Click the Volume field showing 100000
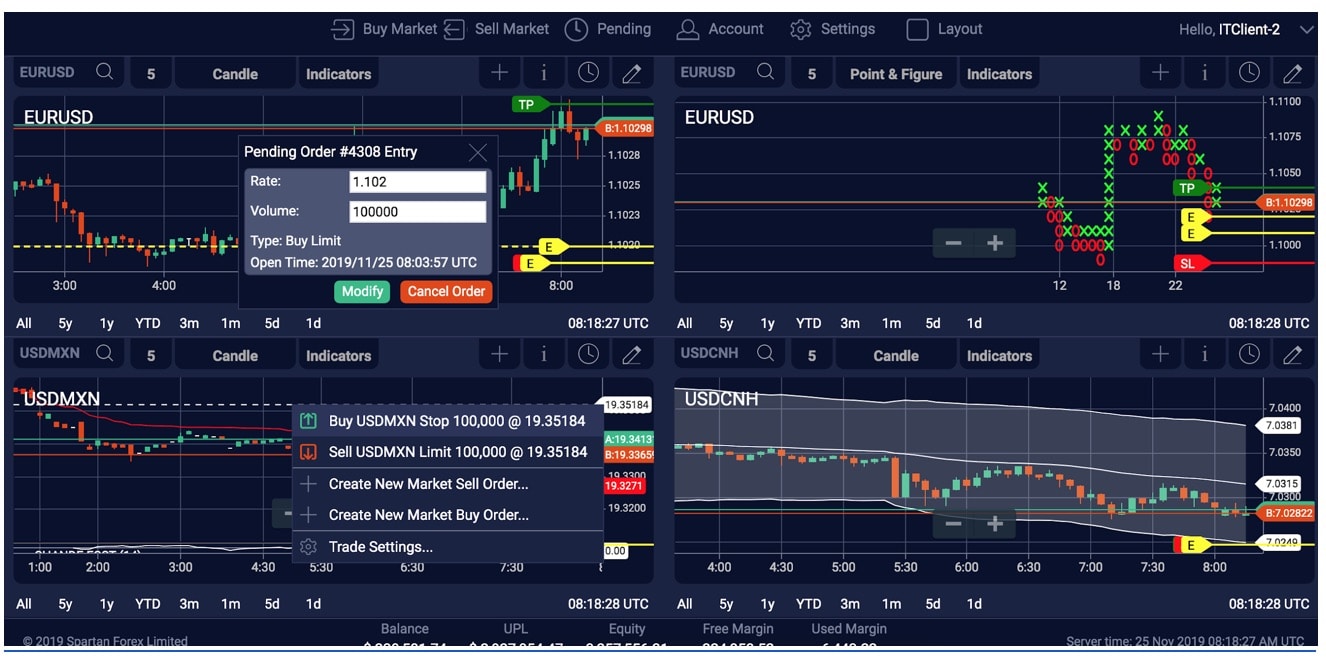The image size is (1326, 658). (418, 212)
